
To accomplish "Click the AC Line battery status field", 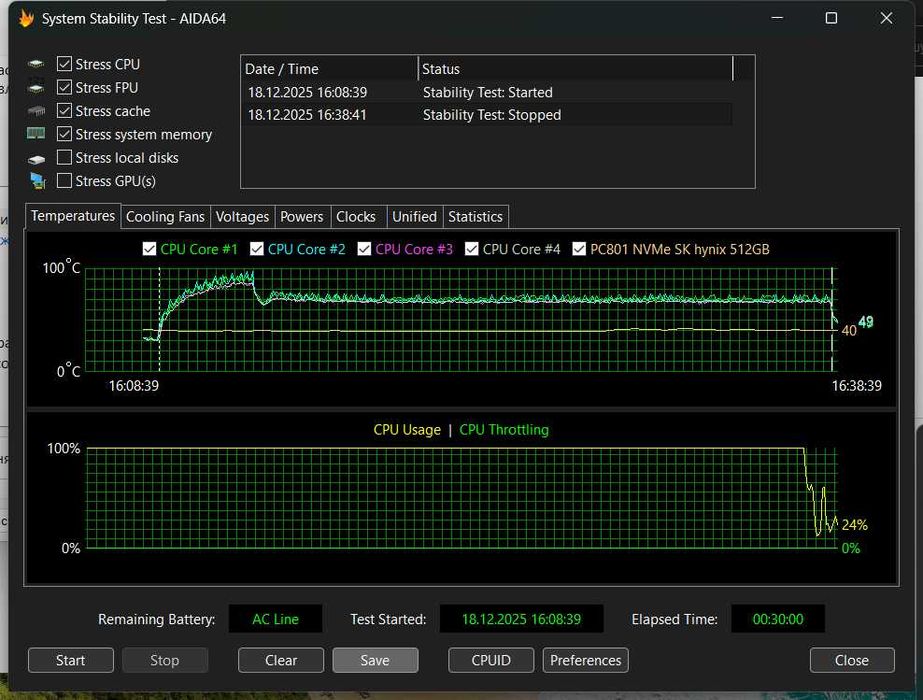I will coord(275,619).
